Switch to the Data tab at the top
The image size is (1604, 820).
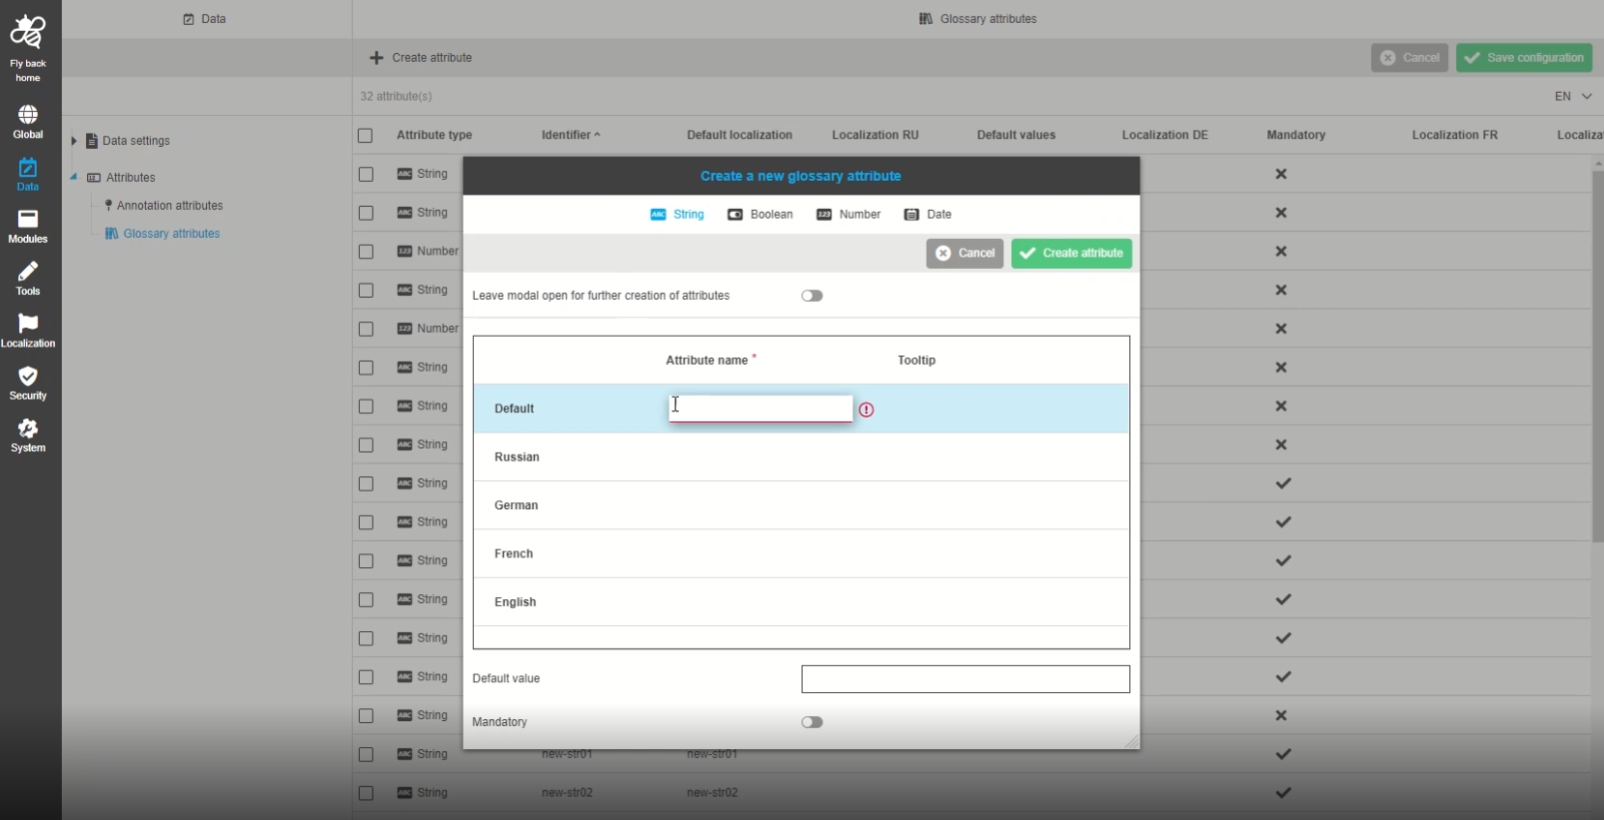[205, 19]
